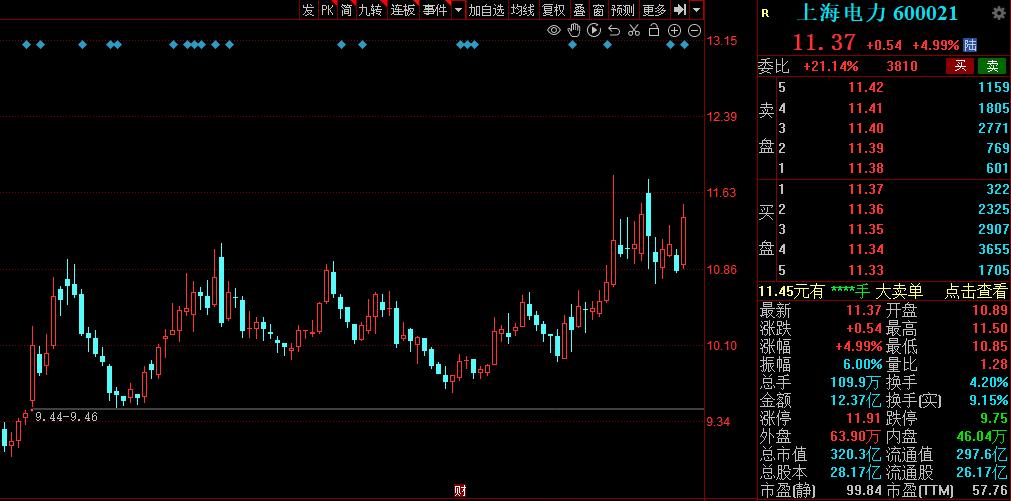
Task: Select the buy level 4 price 11.34
Action: point(866,249)
